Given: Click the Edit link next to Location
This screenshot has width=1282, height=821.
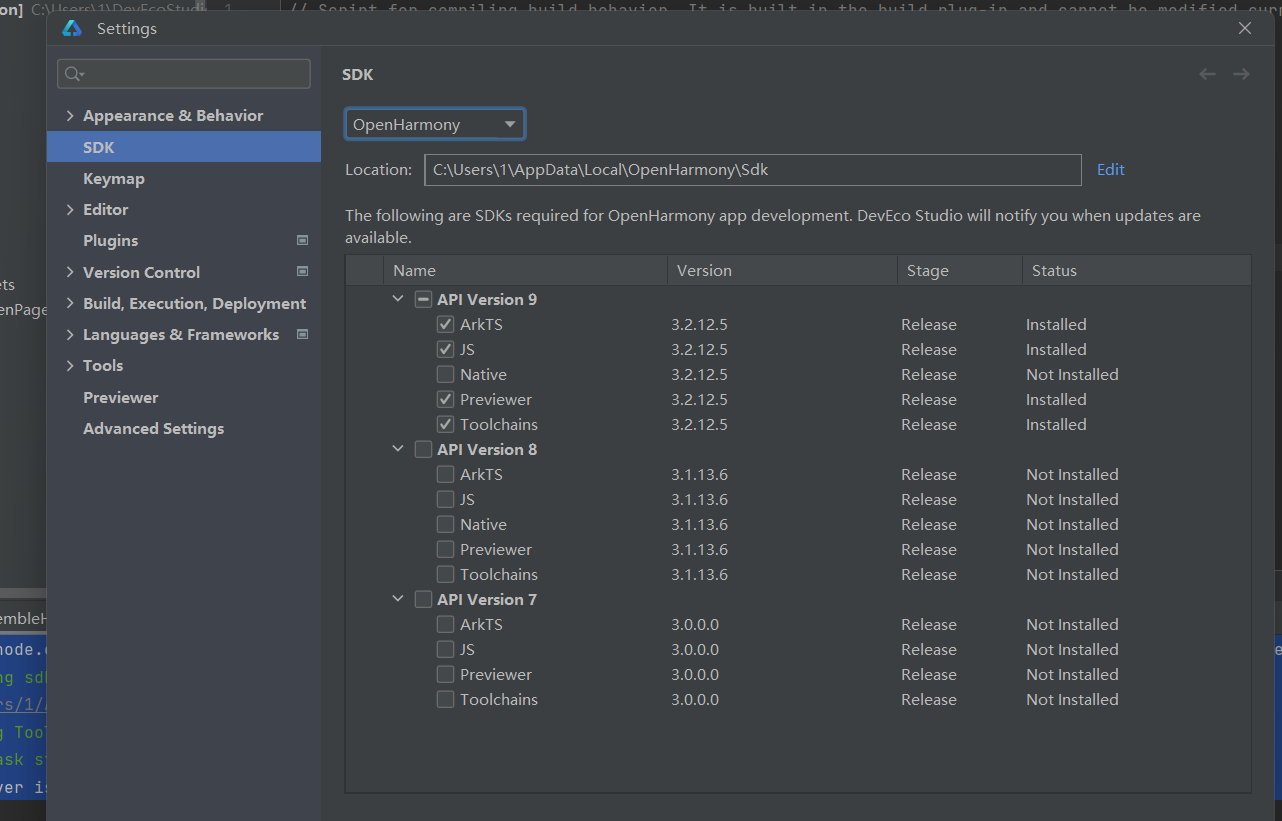Looking at the screenshot, I should pyautogui.click(x=1111, y=169).
